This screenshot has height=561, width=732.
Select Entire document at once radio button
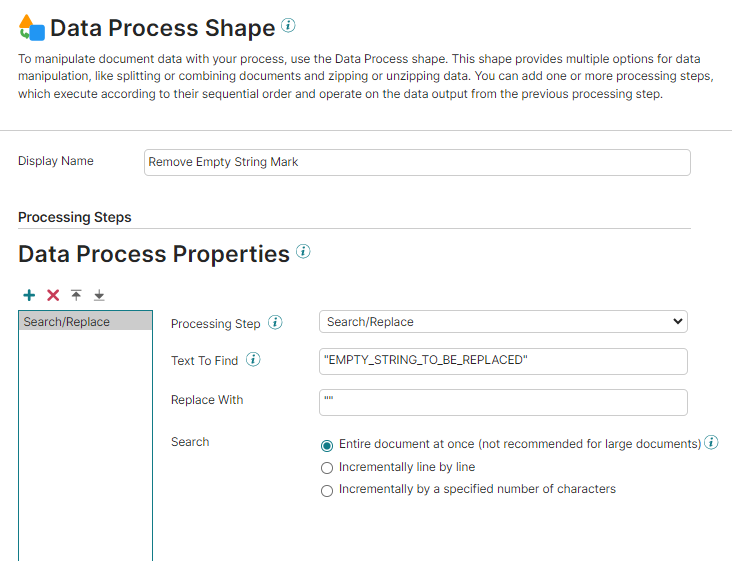[327, 444]
